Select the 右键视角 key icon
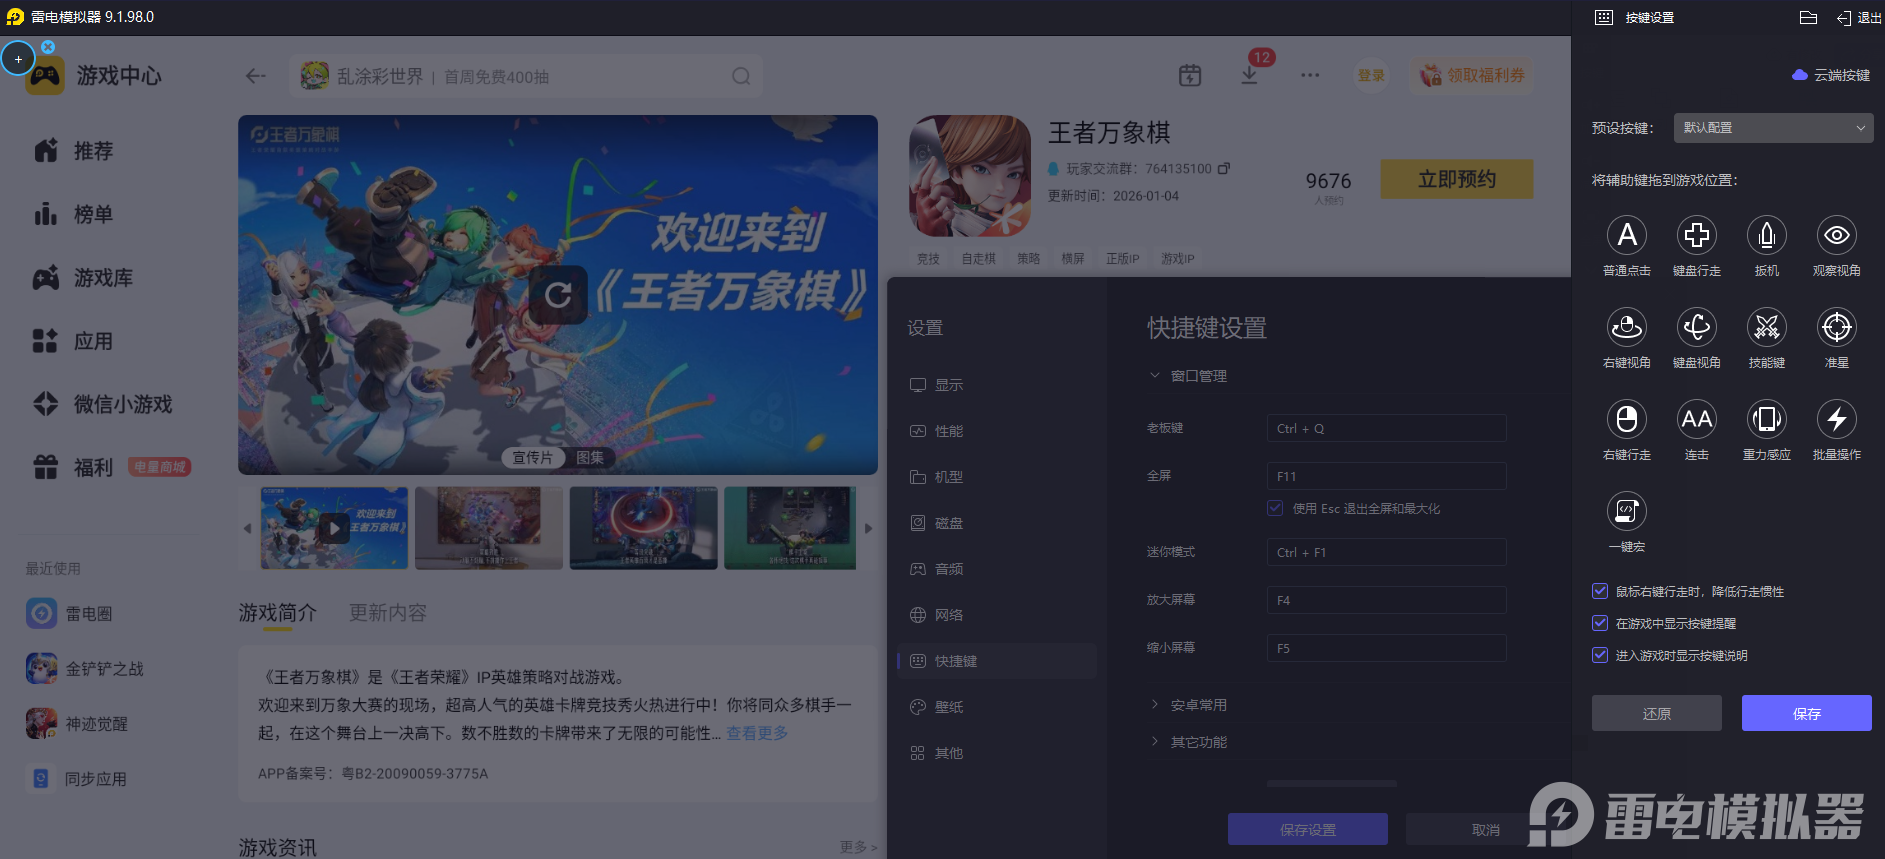Screen dimensions: 1885x859 point(1627,327)
